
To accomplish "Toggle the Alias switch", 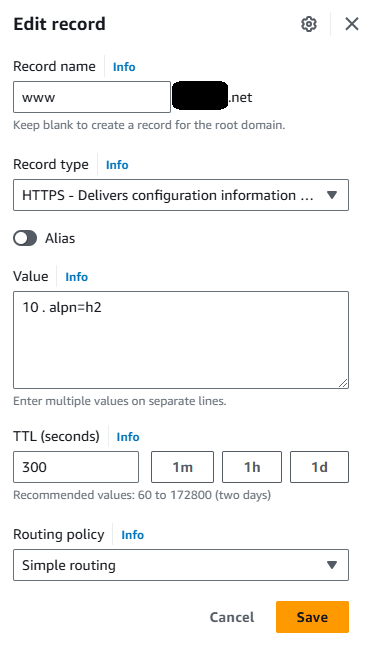I will [x=25, y=238].
